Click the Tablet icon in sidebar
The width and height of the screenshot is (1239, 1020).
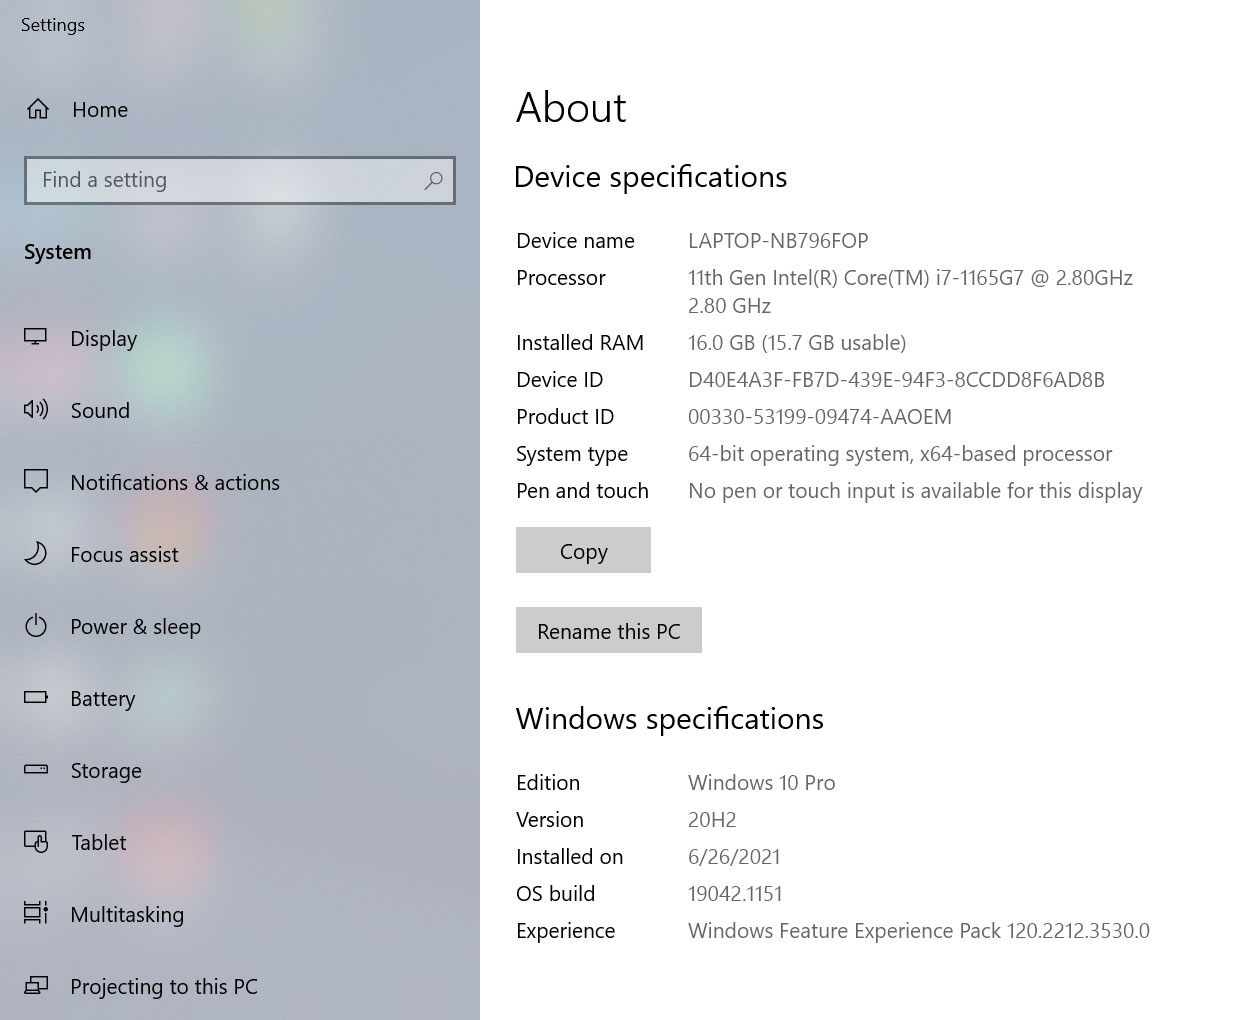pyautogui.click(x=36, y=842)
